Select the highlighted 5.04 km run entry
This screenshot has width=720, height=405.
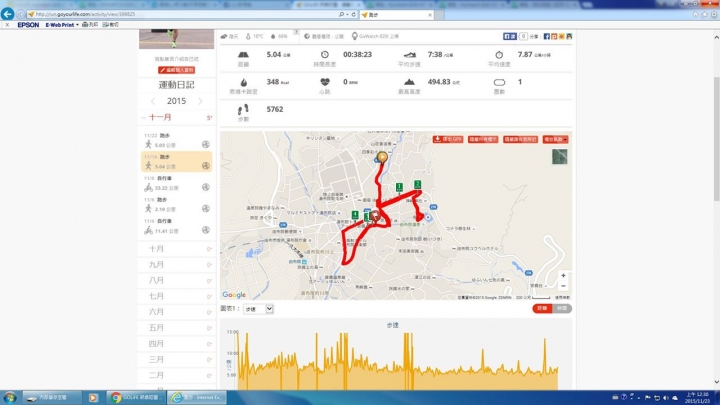click(176, 162)
